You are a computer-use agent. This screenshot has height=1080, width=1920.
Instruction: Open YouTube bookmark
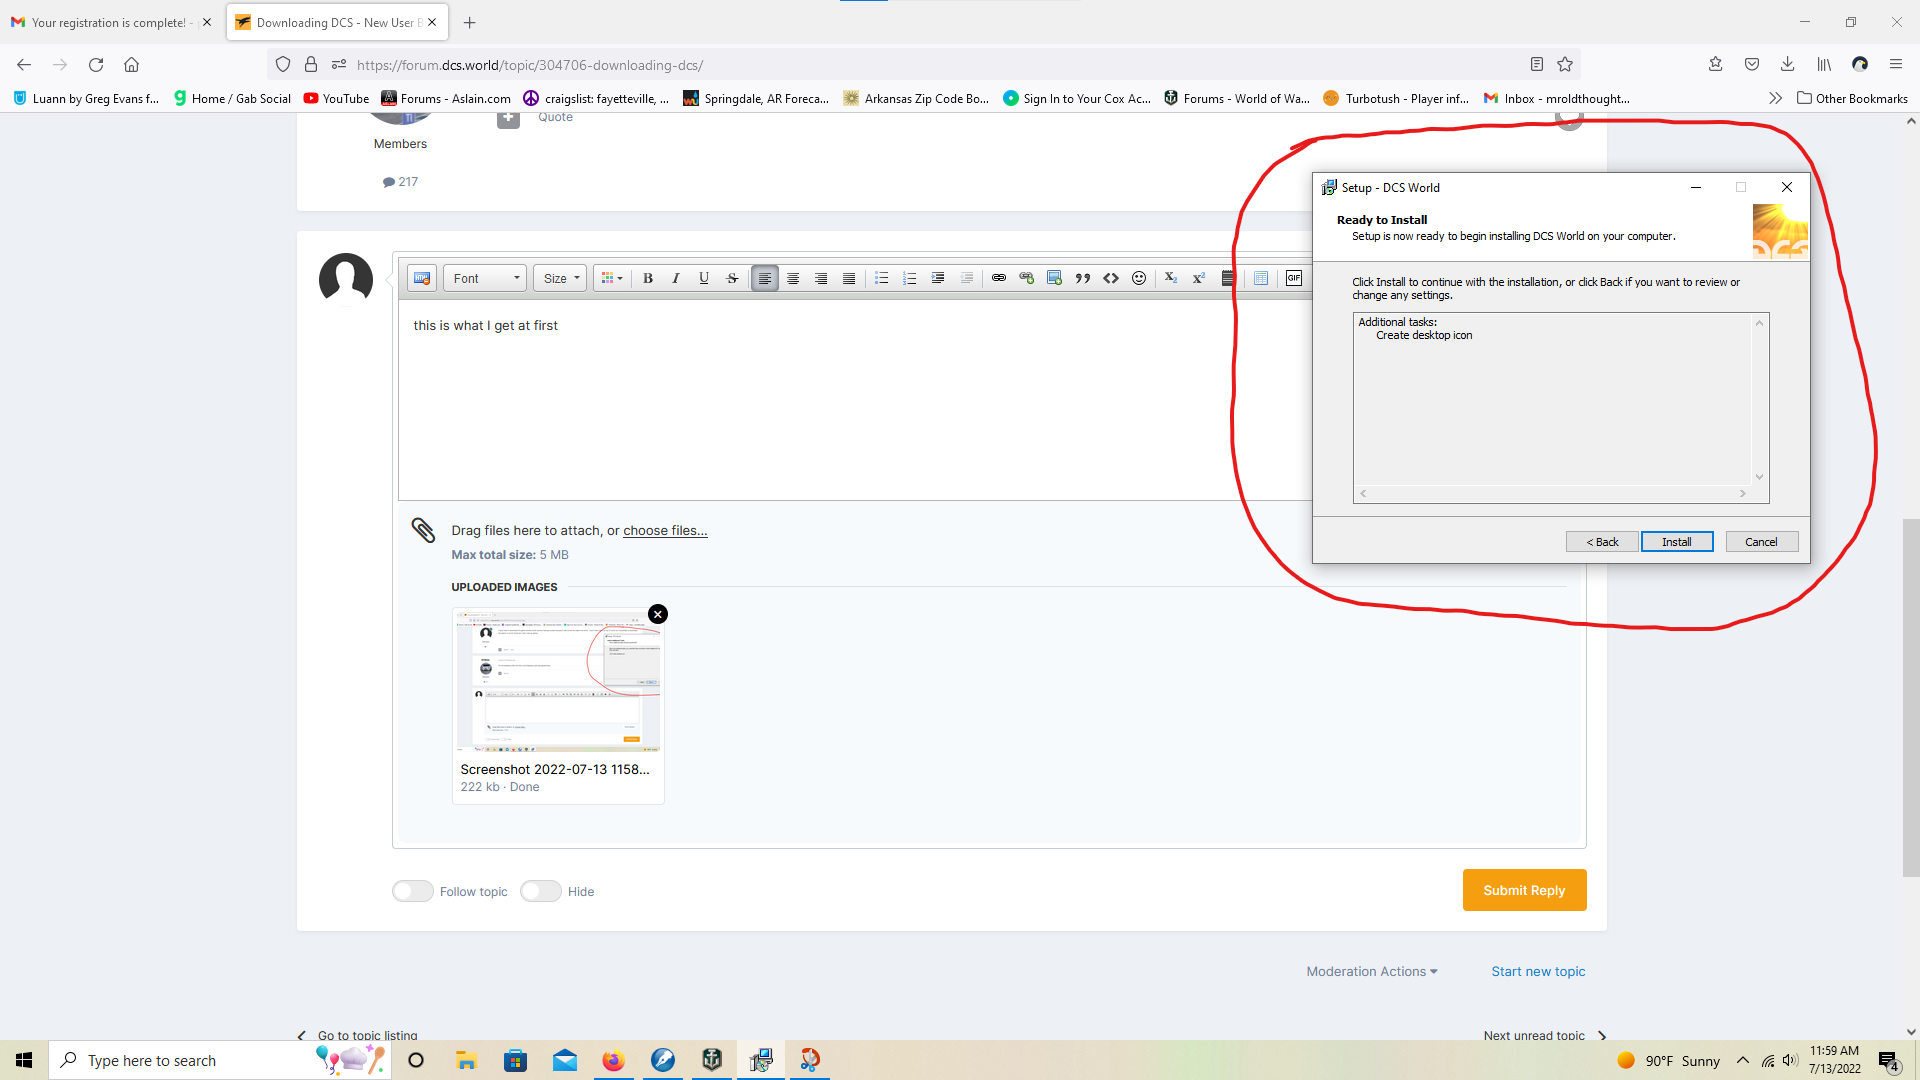(x=336, y=98)
